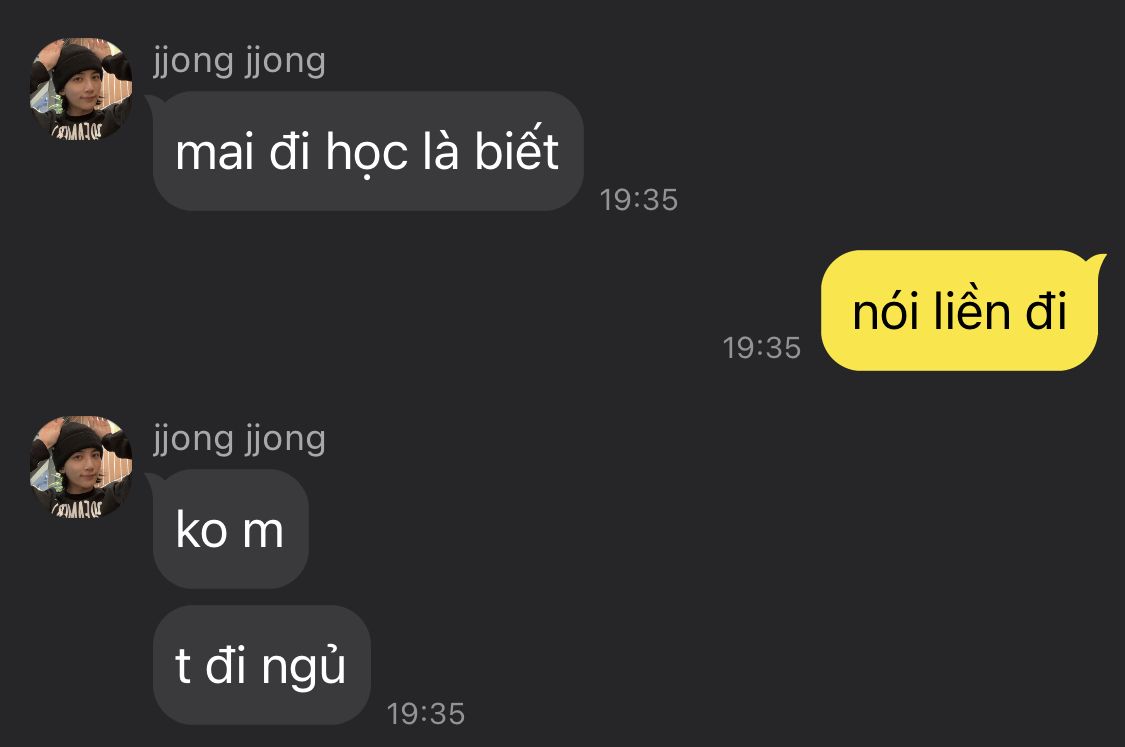
Task: Click sender name 'jjong jjong' above 'ko m'
Action: point(240,440)
